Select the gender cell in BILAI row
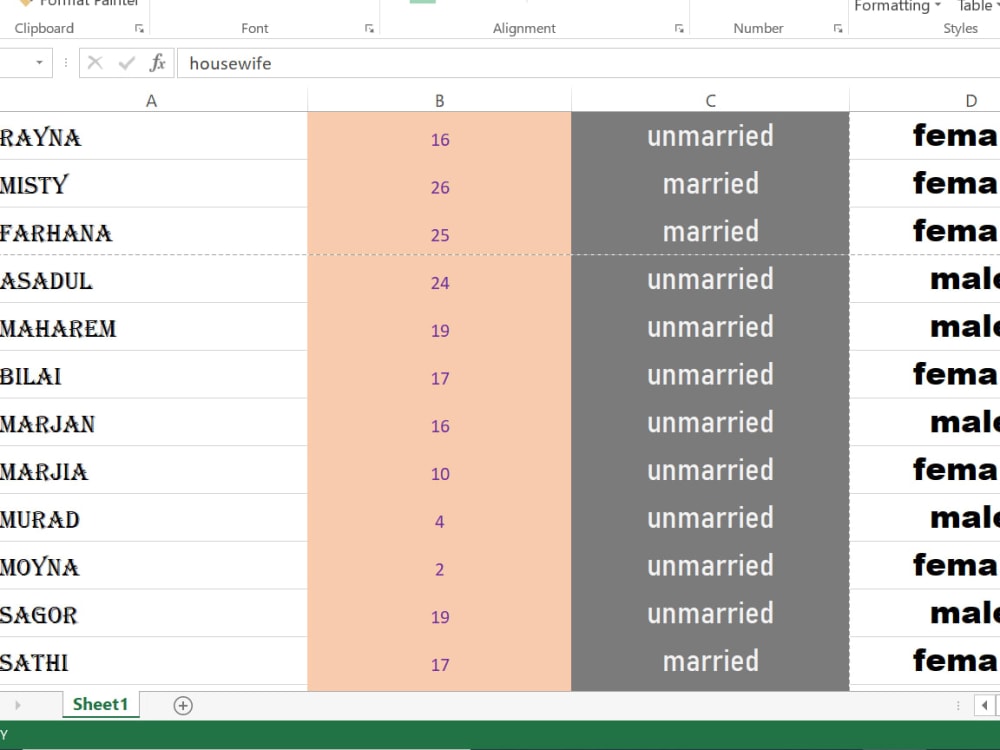 point(925,375)
